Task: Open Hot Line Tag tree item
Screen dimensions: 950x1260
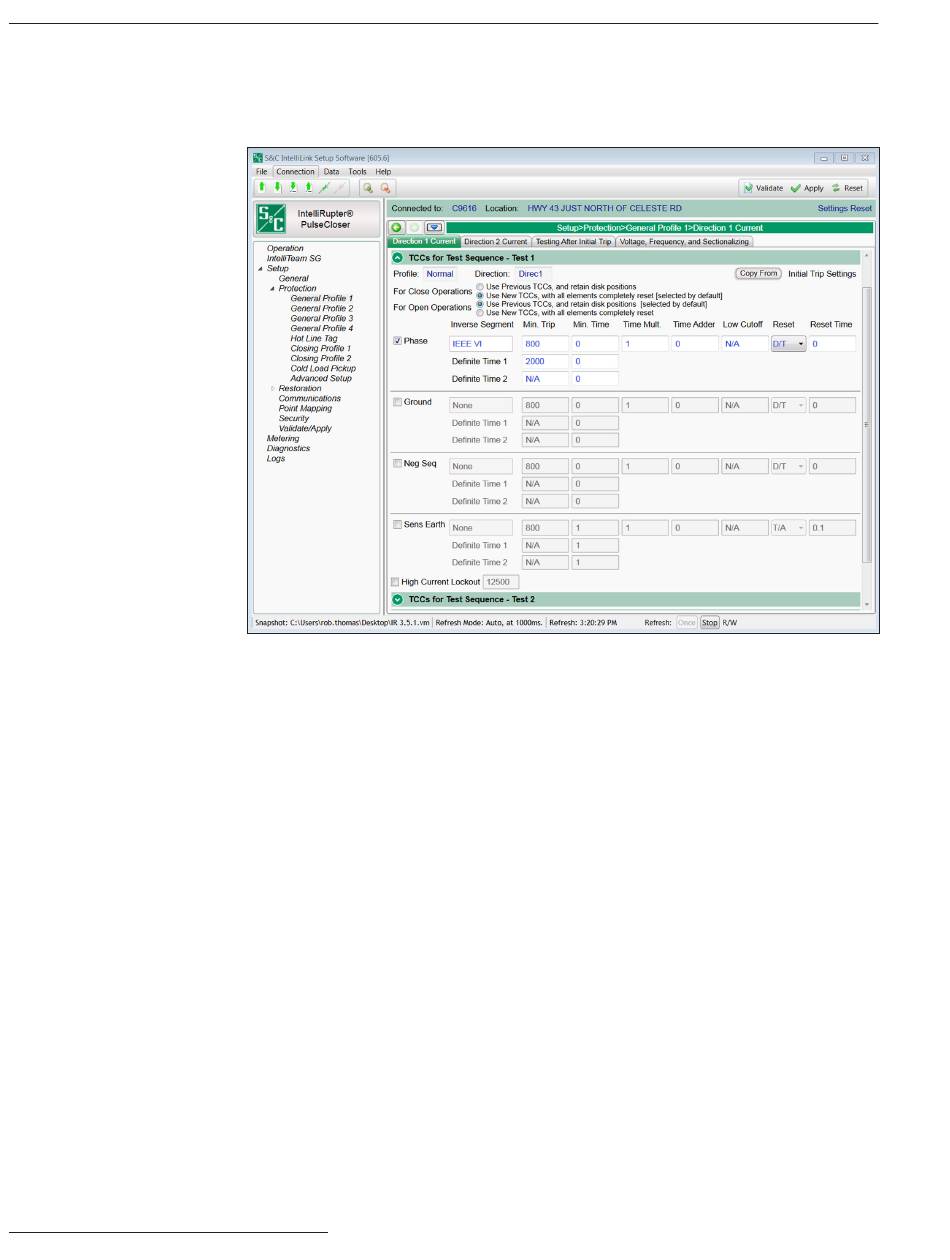Action: click(x=313, y=338)
